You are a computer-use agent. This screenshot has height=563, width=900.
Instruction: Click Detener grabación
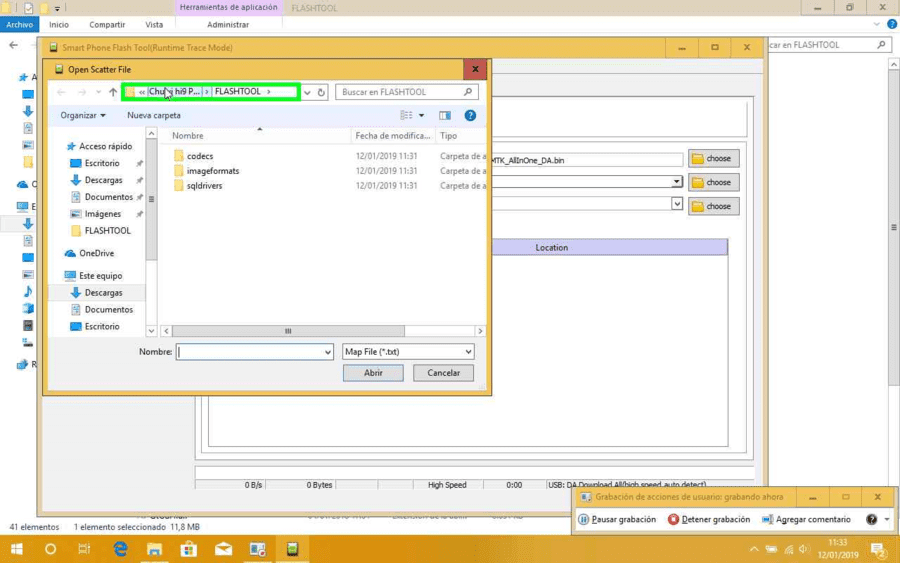point(709,519)
